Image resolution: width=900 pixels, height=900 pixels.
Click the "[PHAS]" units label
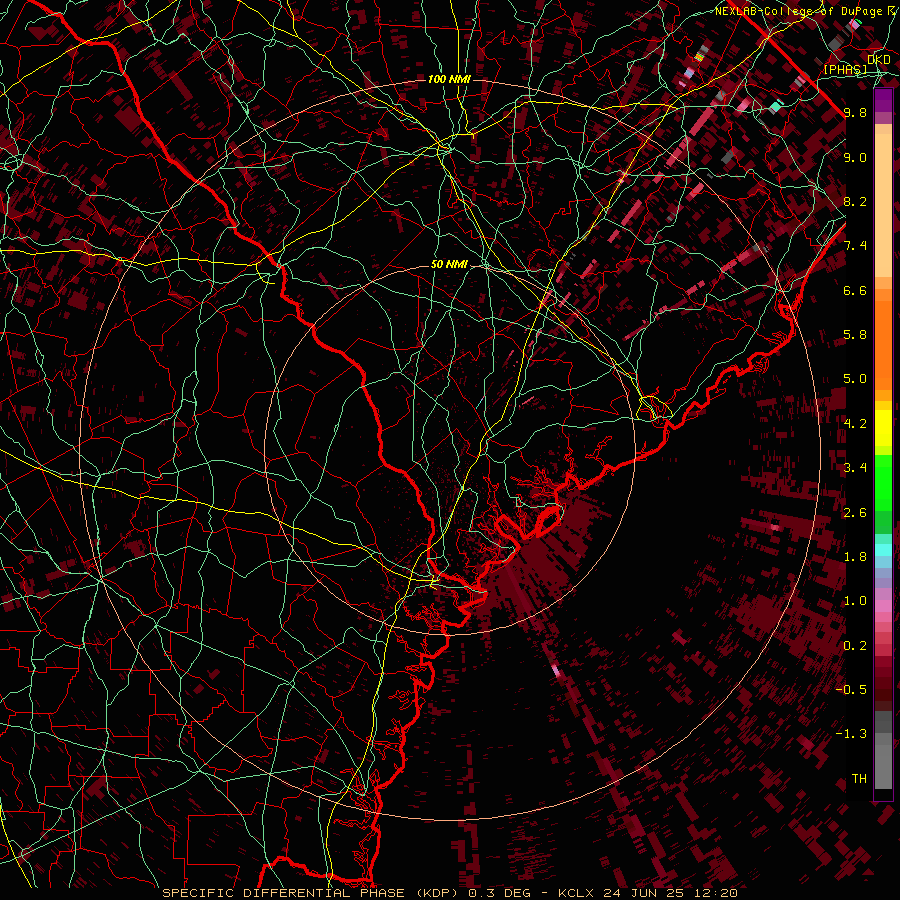[x=845, y=70]
